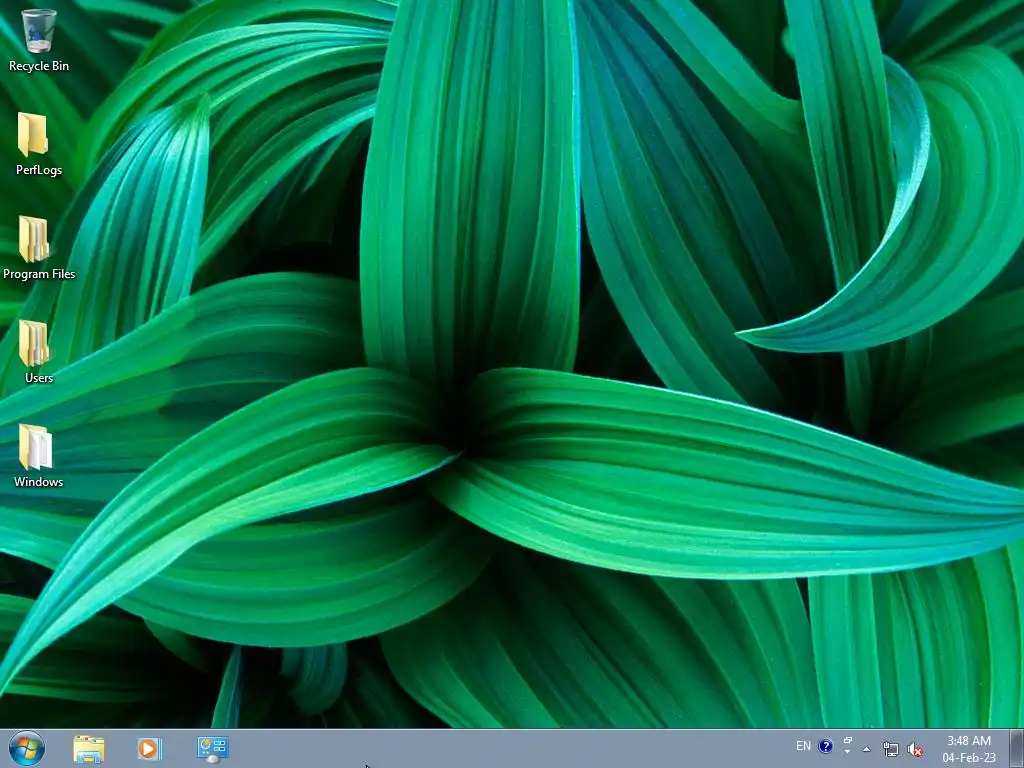
Task: Select the Recycle Bin desktop icon
Action: pos(39,31)
